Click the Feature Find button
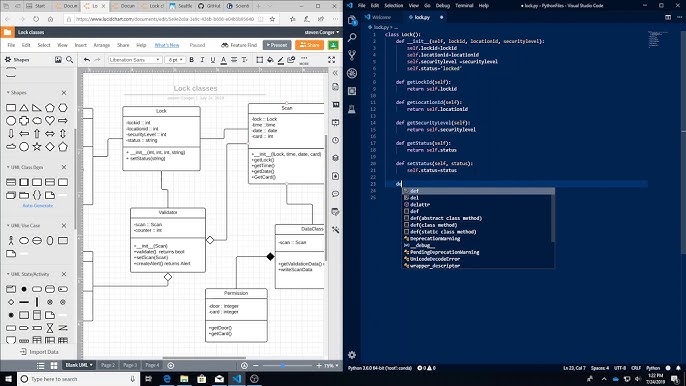 click(x=239, y=45)
